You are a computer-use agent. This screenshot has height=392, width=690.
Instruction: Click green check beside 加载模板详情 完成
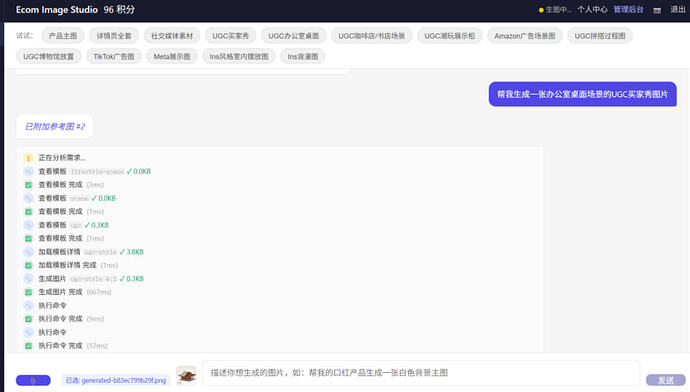click(x=29, y=265)
